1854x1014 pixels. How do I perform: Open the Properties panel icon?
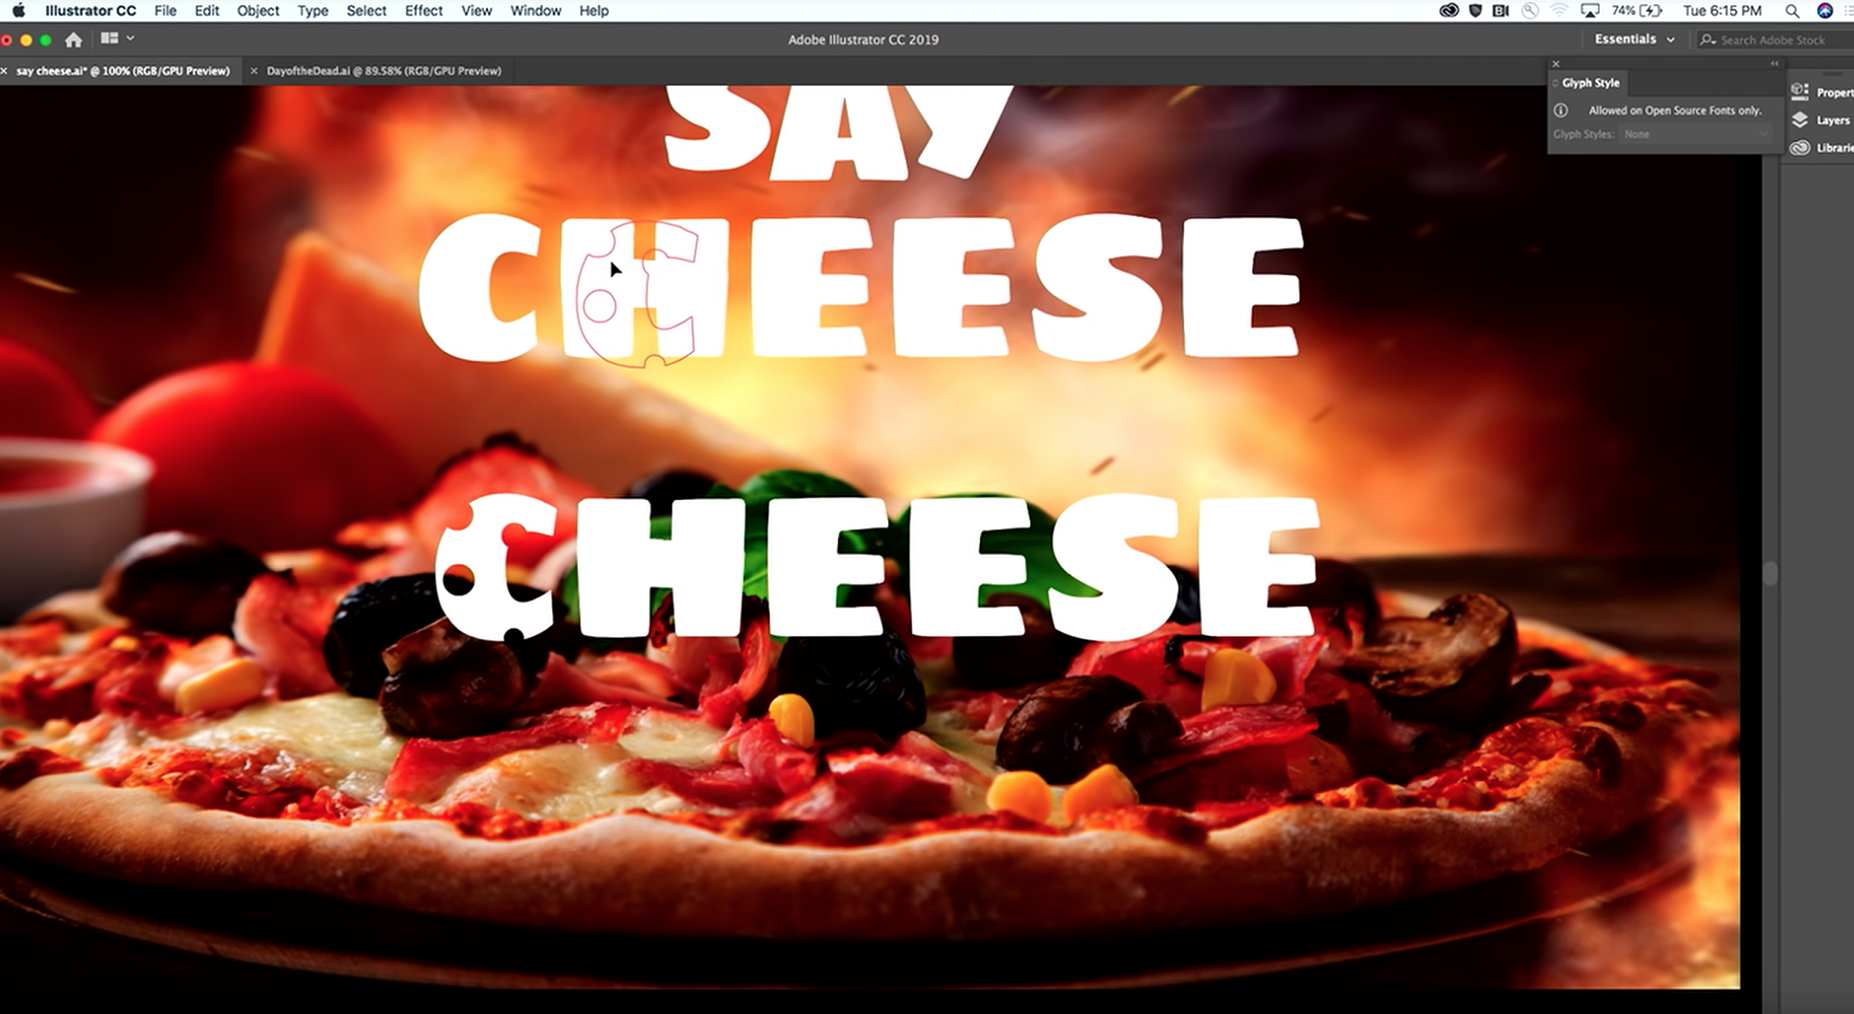1800,92
